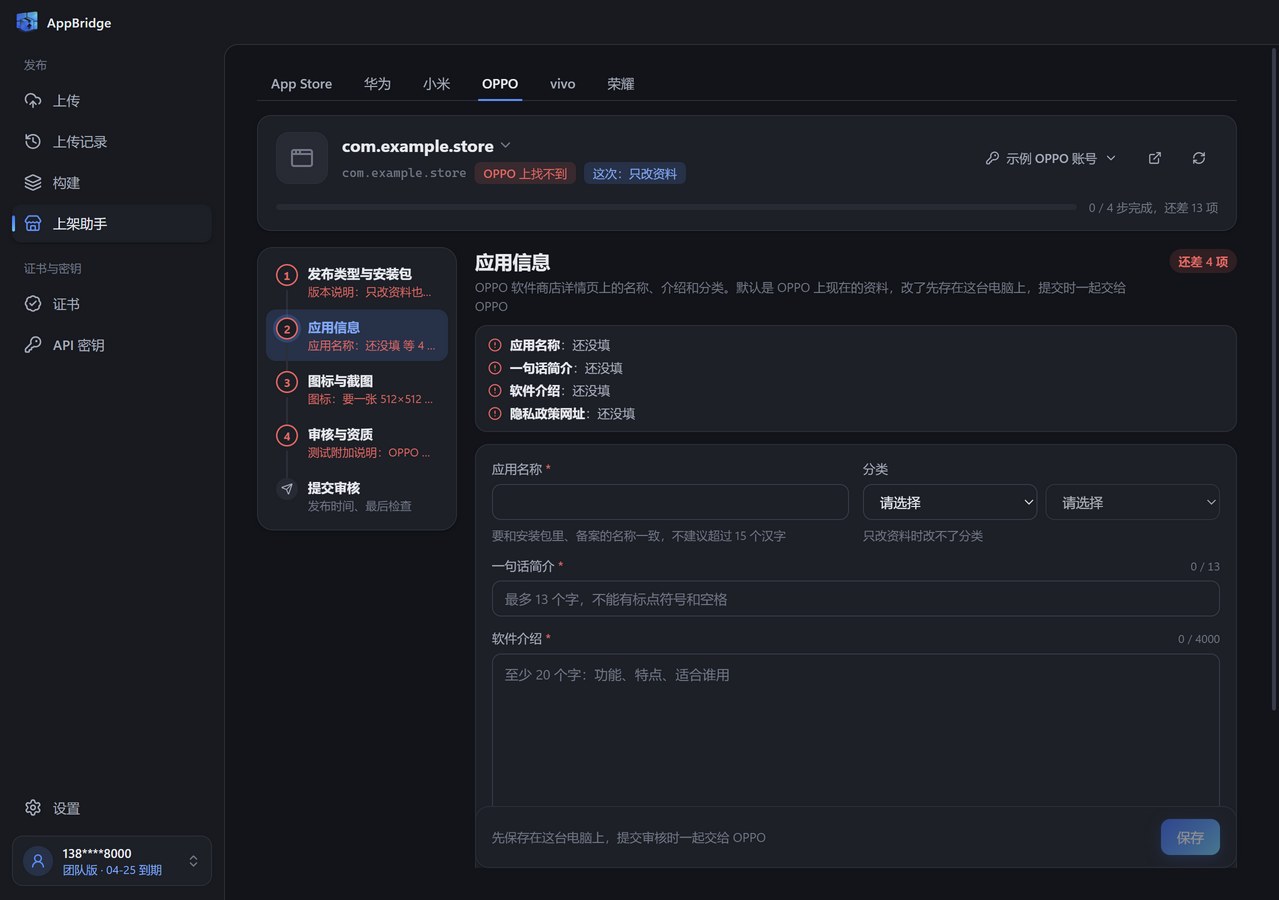Image resolution: width=1279 pixels, height=900 pixels.
Task: Click warning icon beside 应用名称：还没填
Action: click(x=495, y=345)
